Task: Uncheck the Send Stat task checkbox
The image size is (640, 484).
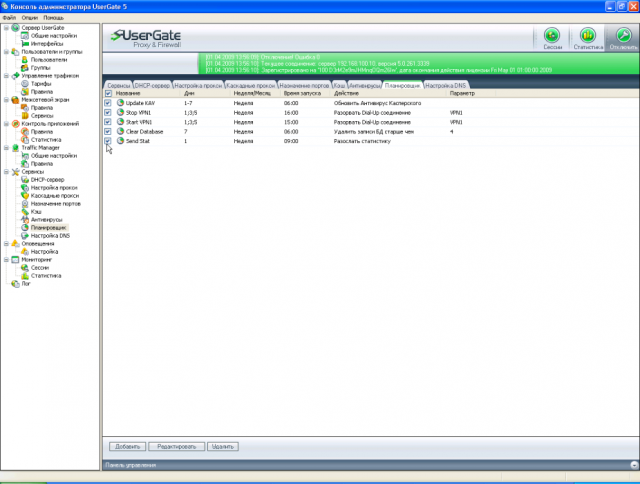Action: point(108,141)
